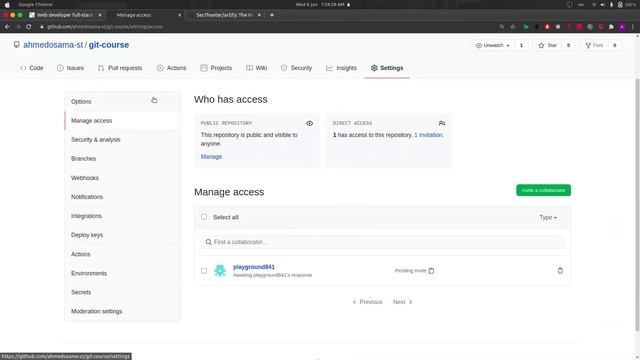The height and width of the screenshot is (360, 640).
Task: Open the Wiki tab
Action: tap(257, 68)
